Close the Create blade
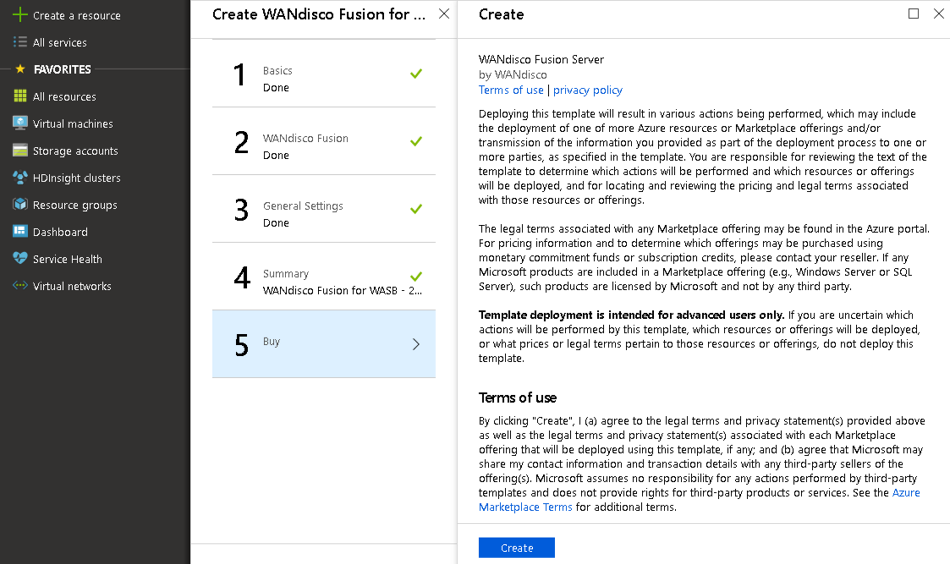 (x=938, y=14)
